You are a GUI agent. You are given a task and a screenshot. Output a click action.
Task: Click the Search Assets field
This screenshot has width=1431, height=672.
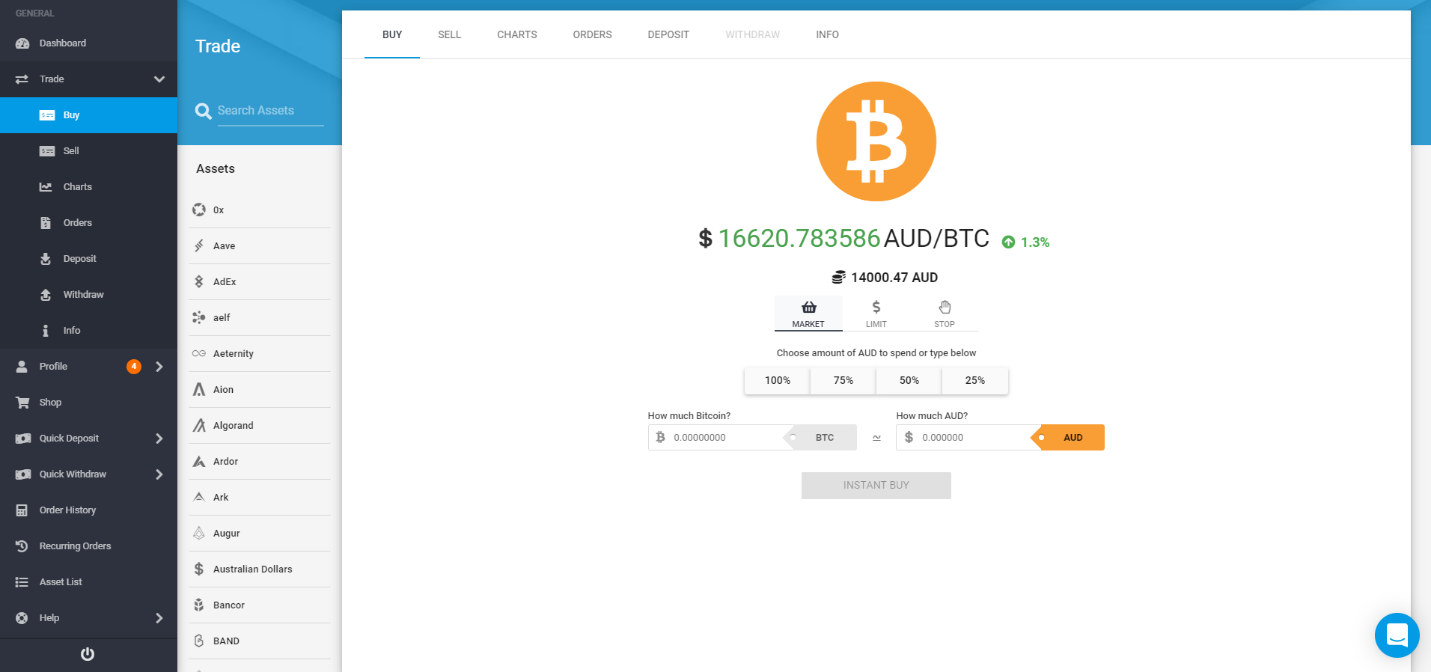click(270, 111)
